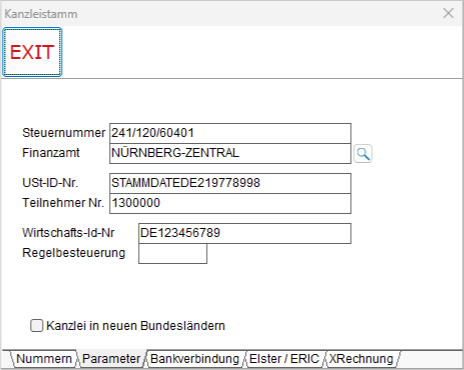The height and width of the screenshot is (370, 464).
Task: Open the Parameter tab
Action: click(x=111, y=359)
